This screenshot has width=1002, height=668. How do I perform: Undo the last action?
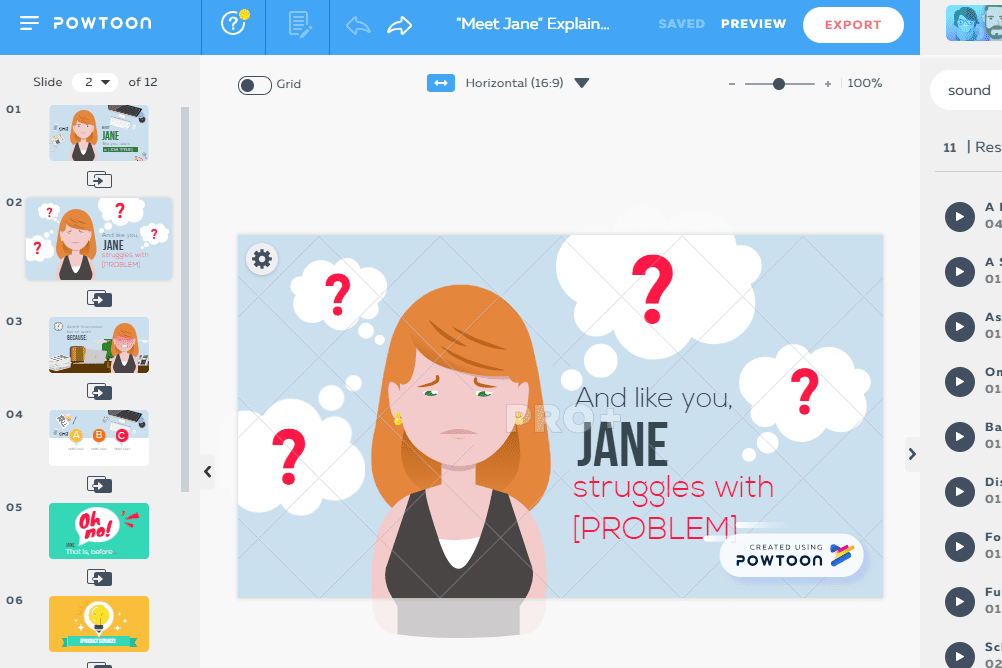pyautogui.click(x=358, y=26)
